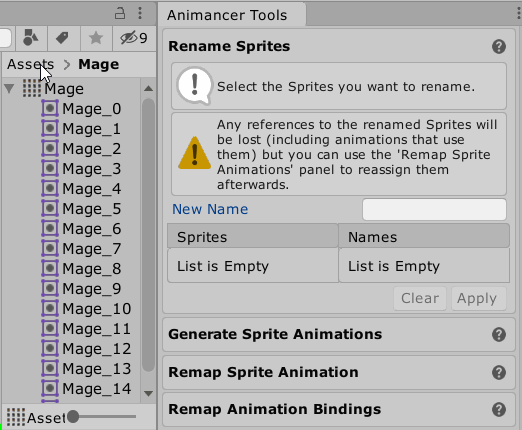Open the project panel three-dot menu
522x430 pixels.
[140, 13]
